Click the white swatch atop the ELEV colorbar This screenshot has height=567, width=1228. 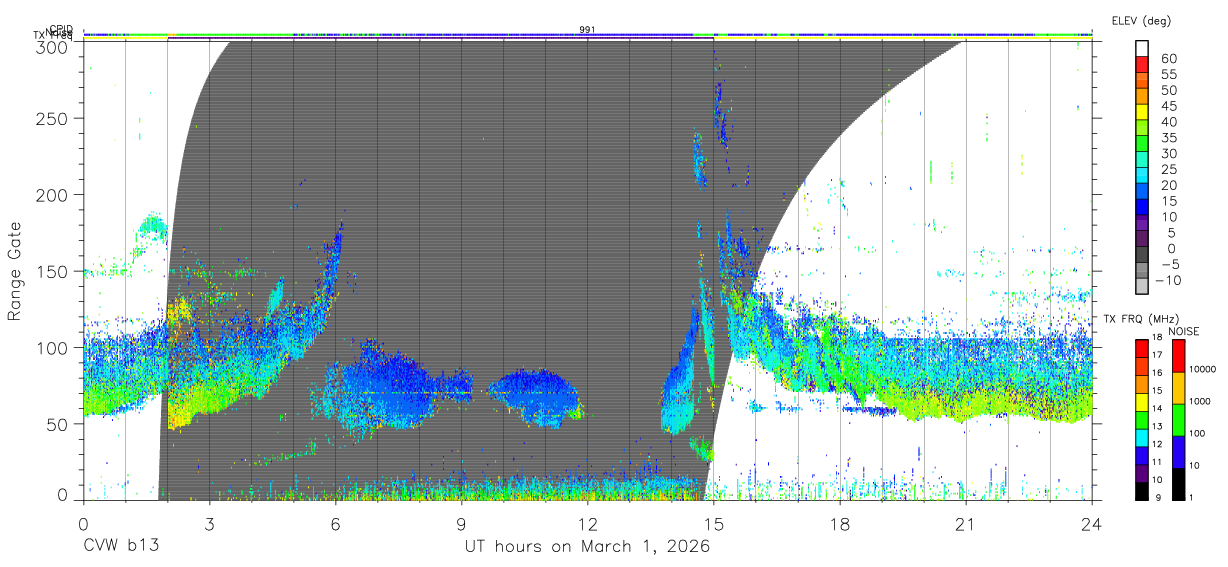[x=1142, y=49]
